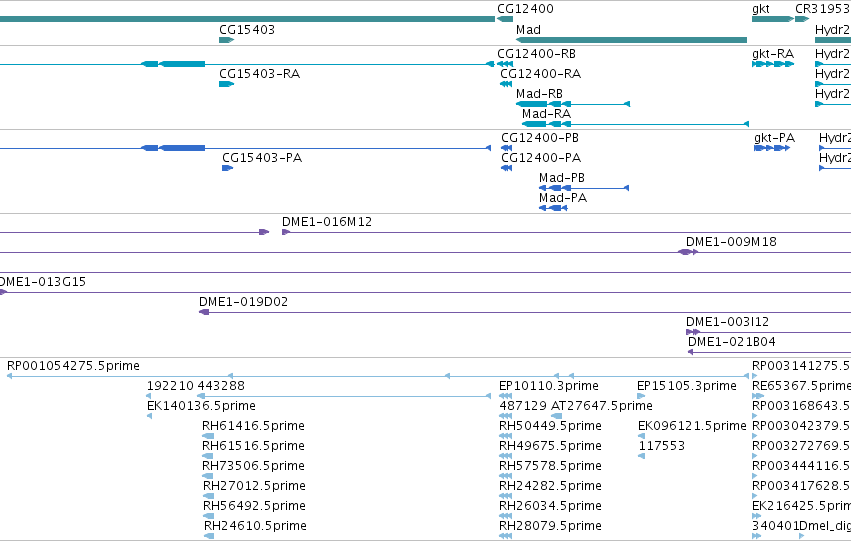Viewport: 851px width, 541px height.
Task: Click the CG12400-PA protein label
Action: [x=541, y=158]
